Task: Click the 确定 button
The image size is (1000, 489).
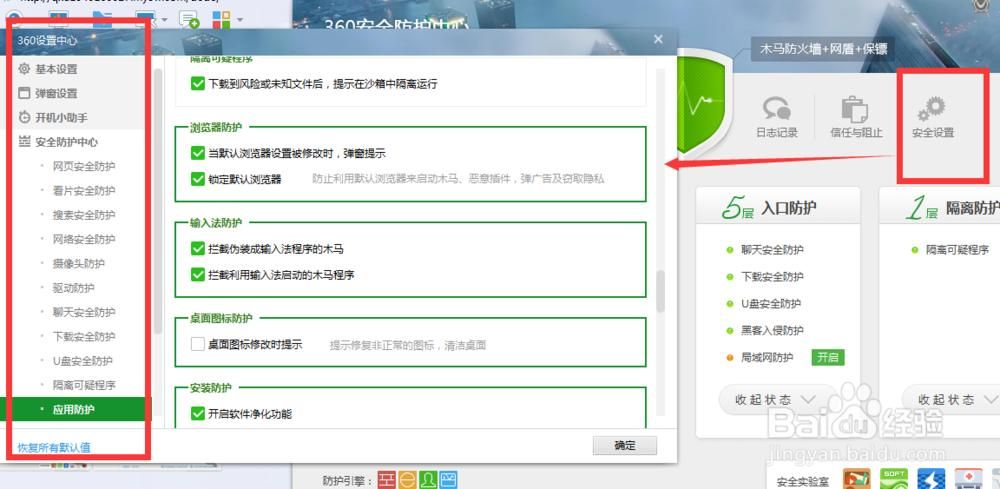Action: pyautogui.click(x=624, y=446)
